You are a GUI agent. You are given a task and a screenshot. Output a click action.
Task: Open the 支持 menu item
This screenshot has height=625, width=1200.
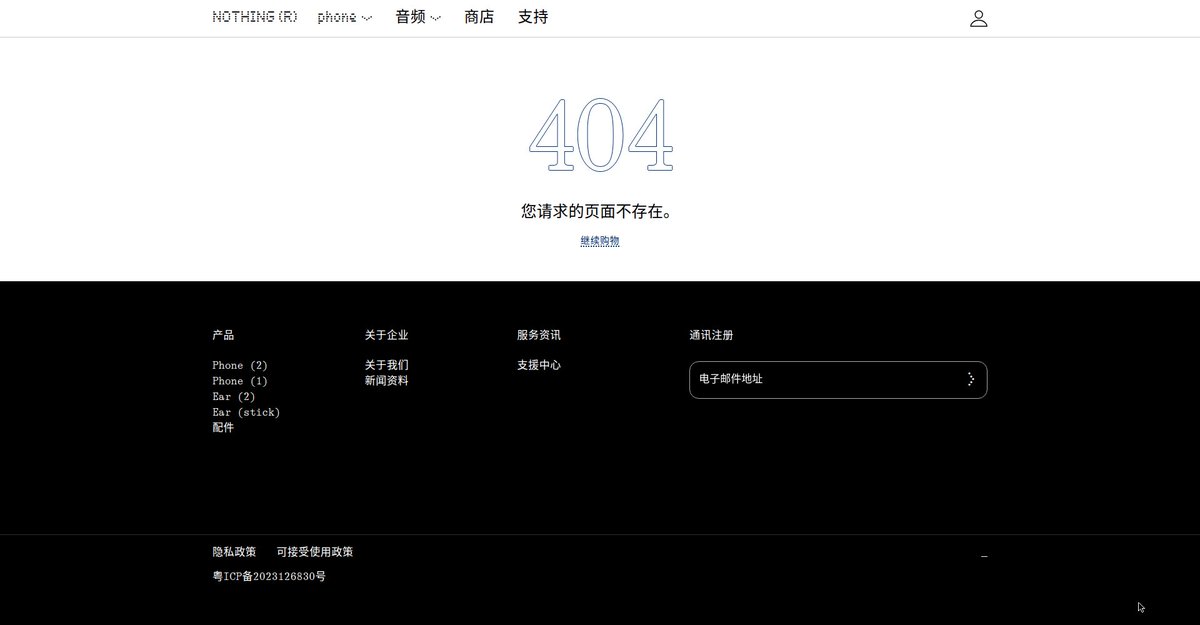tap(533, 17)
